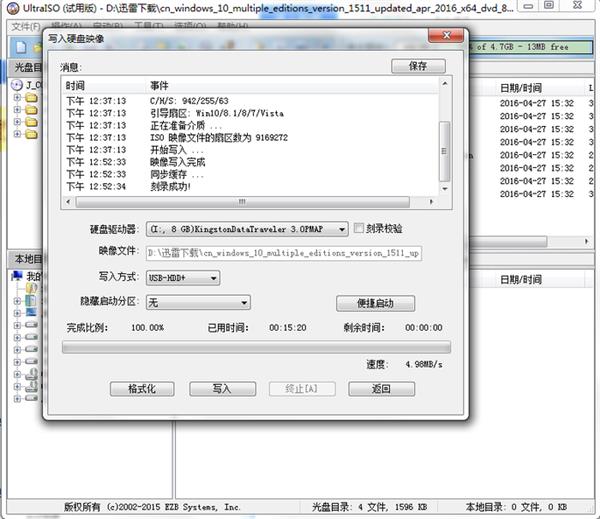Click the 光盘目录: 4 文件, 1596 KB status
600x519 pixels.
point(369,507)
